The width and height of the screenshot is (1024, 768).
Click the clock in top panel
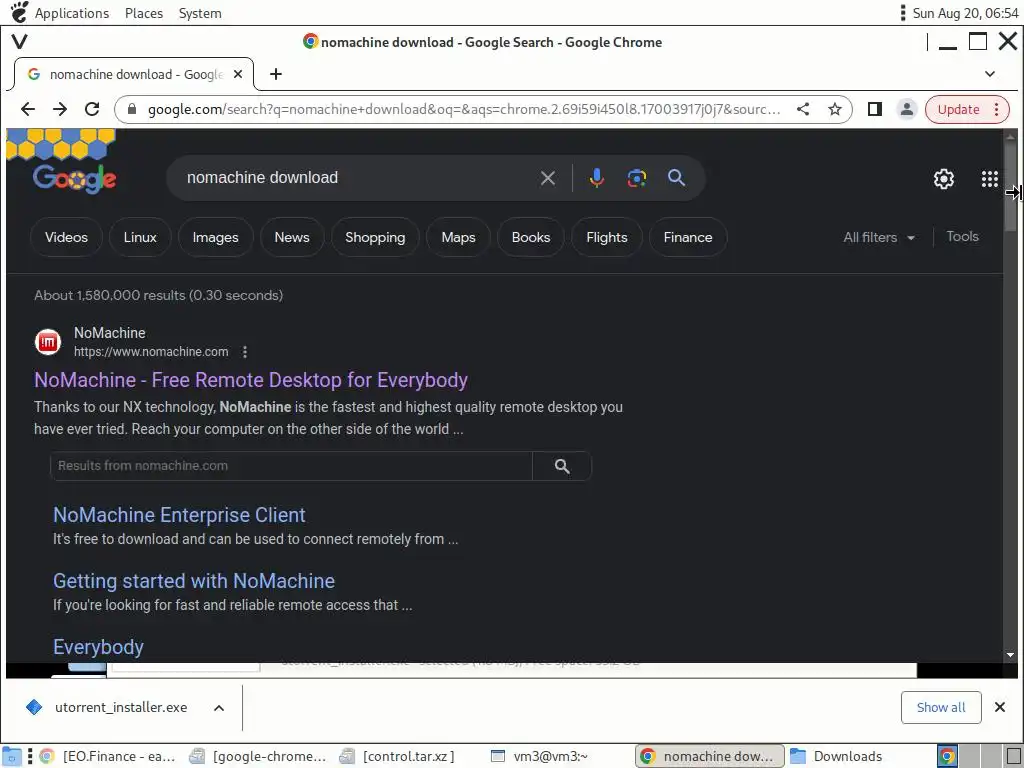[x=965, y=13]
